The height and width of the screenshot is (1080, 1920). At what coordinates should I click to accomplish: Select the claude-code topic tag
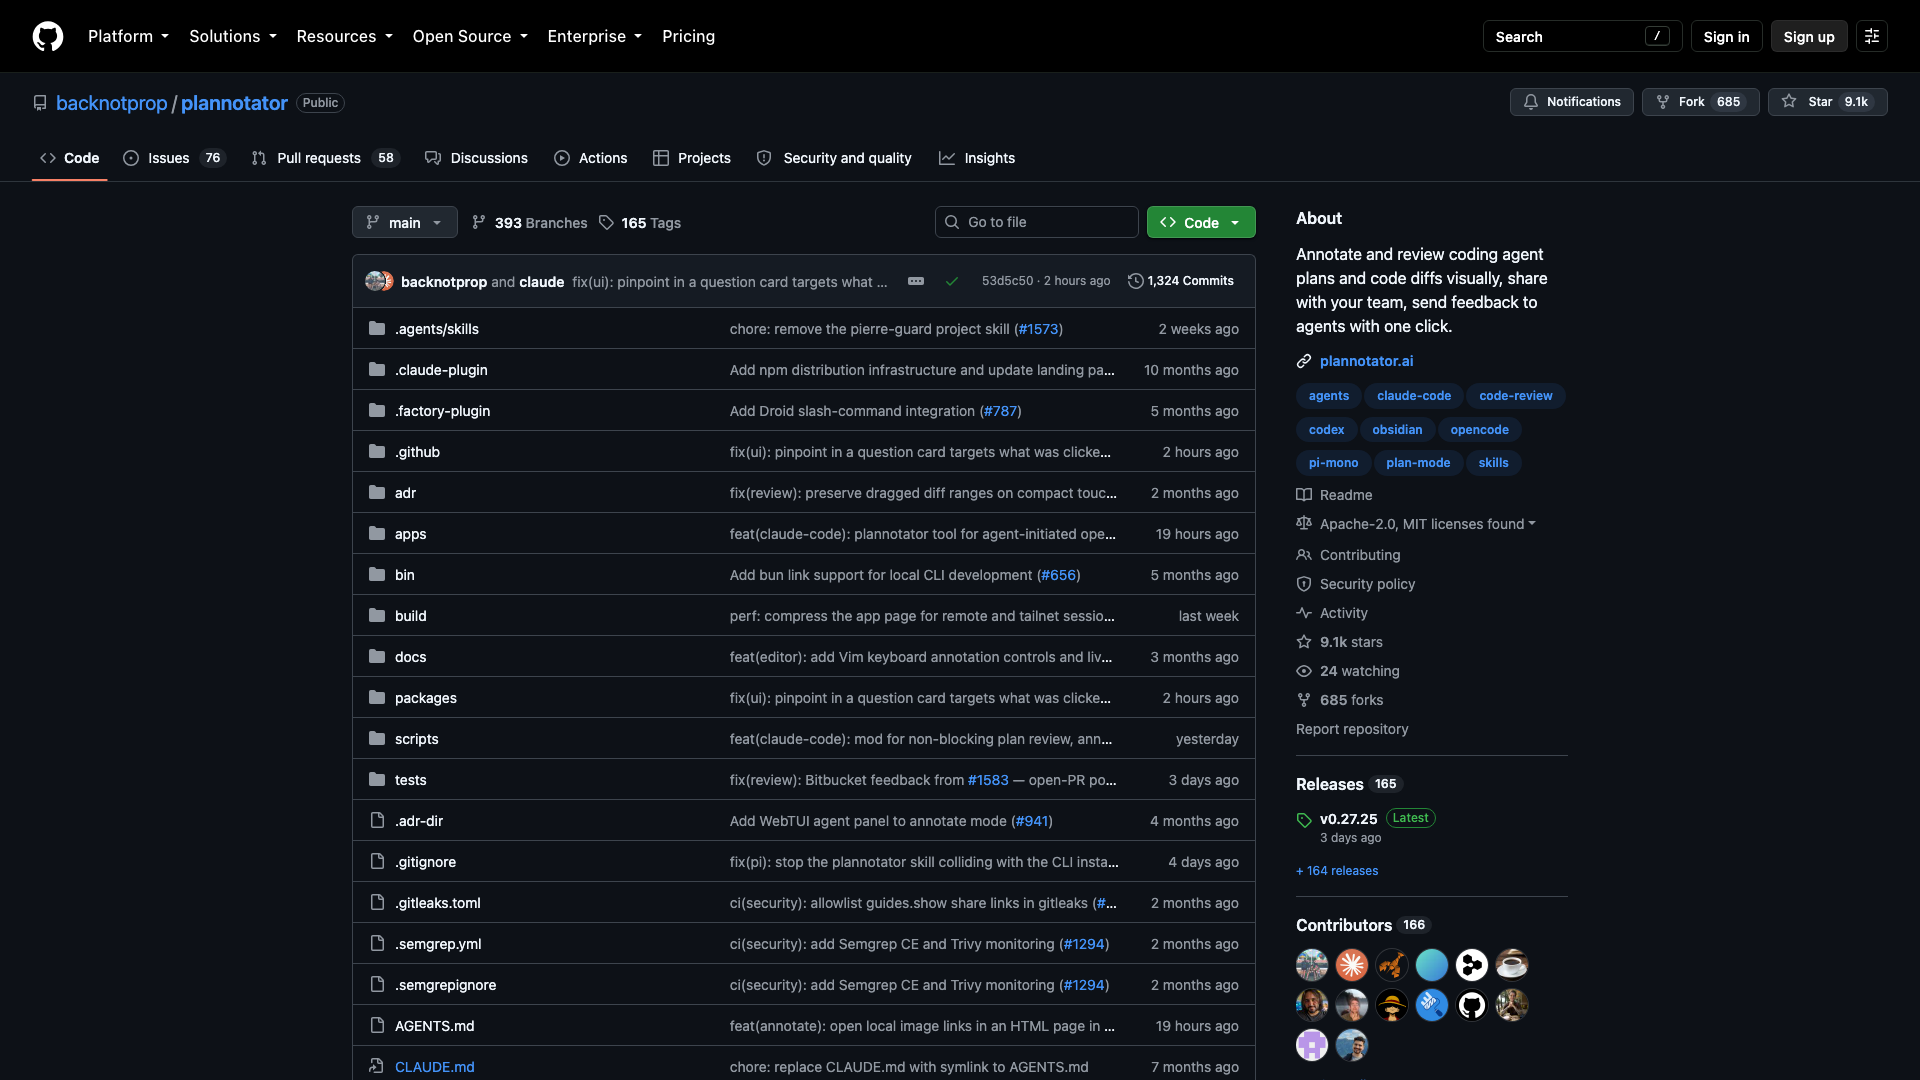pos(1413,396)
